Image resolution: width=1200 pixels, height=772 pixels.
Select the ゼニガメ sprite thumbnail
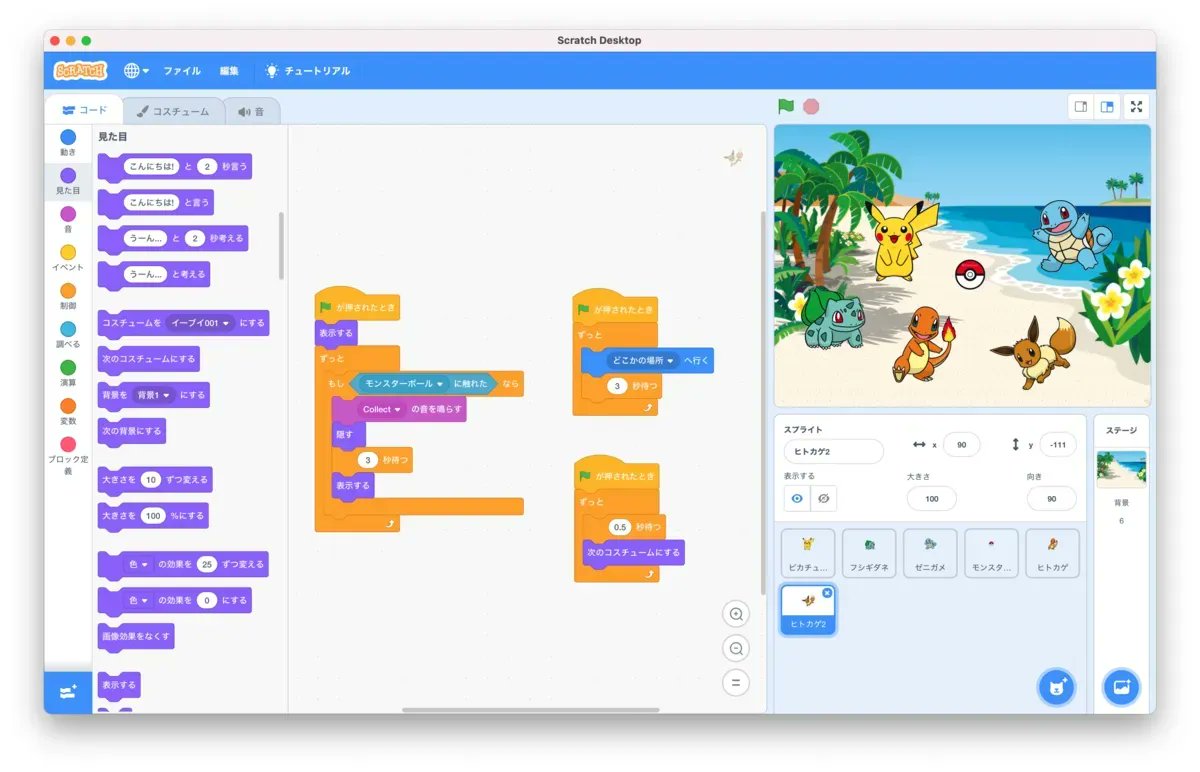point(930,553)
